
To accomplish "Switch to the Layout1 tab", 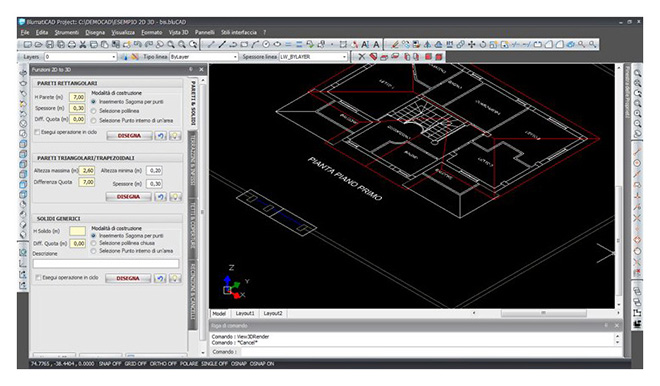I will 245,314.
